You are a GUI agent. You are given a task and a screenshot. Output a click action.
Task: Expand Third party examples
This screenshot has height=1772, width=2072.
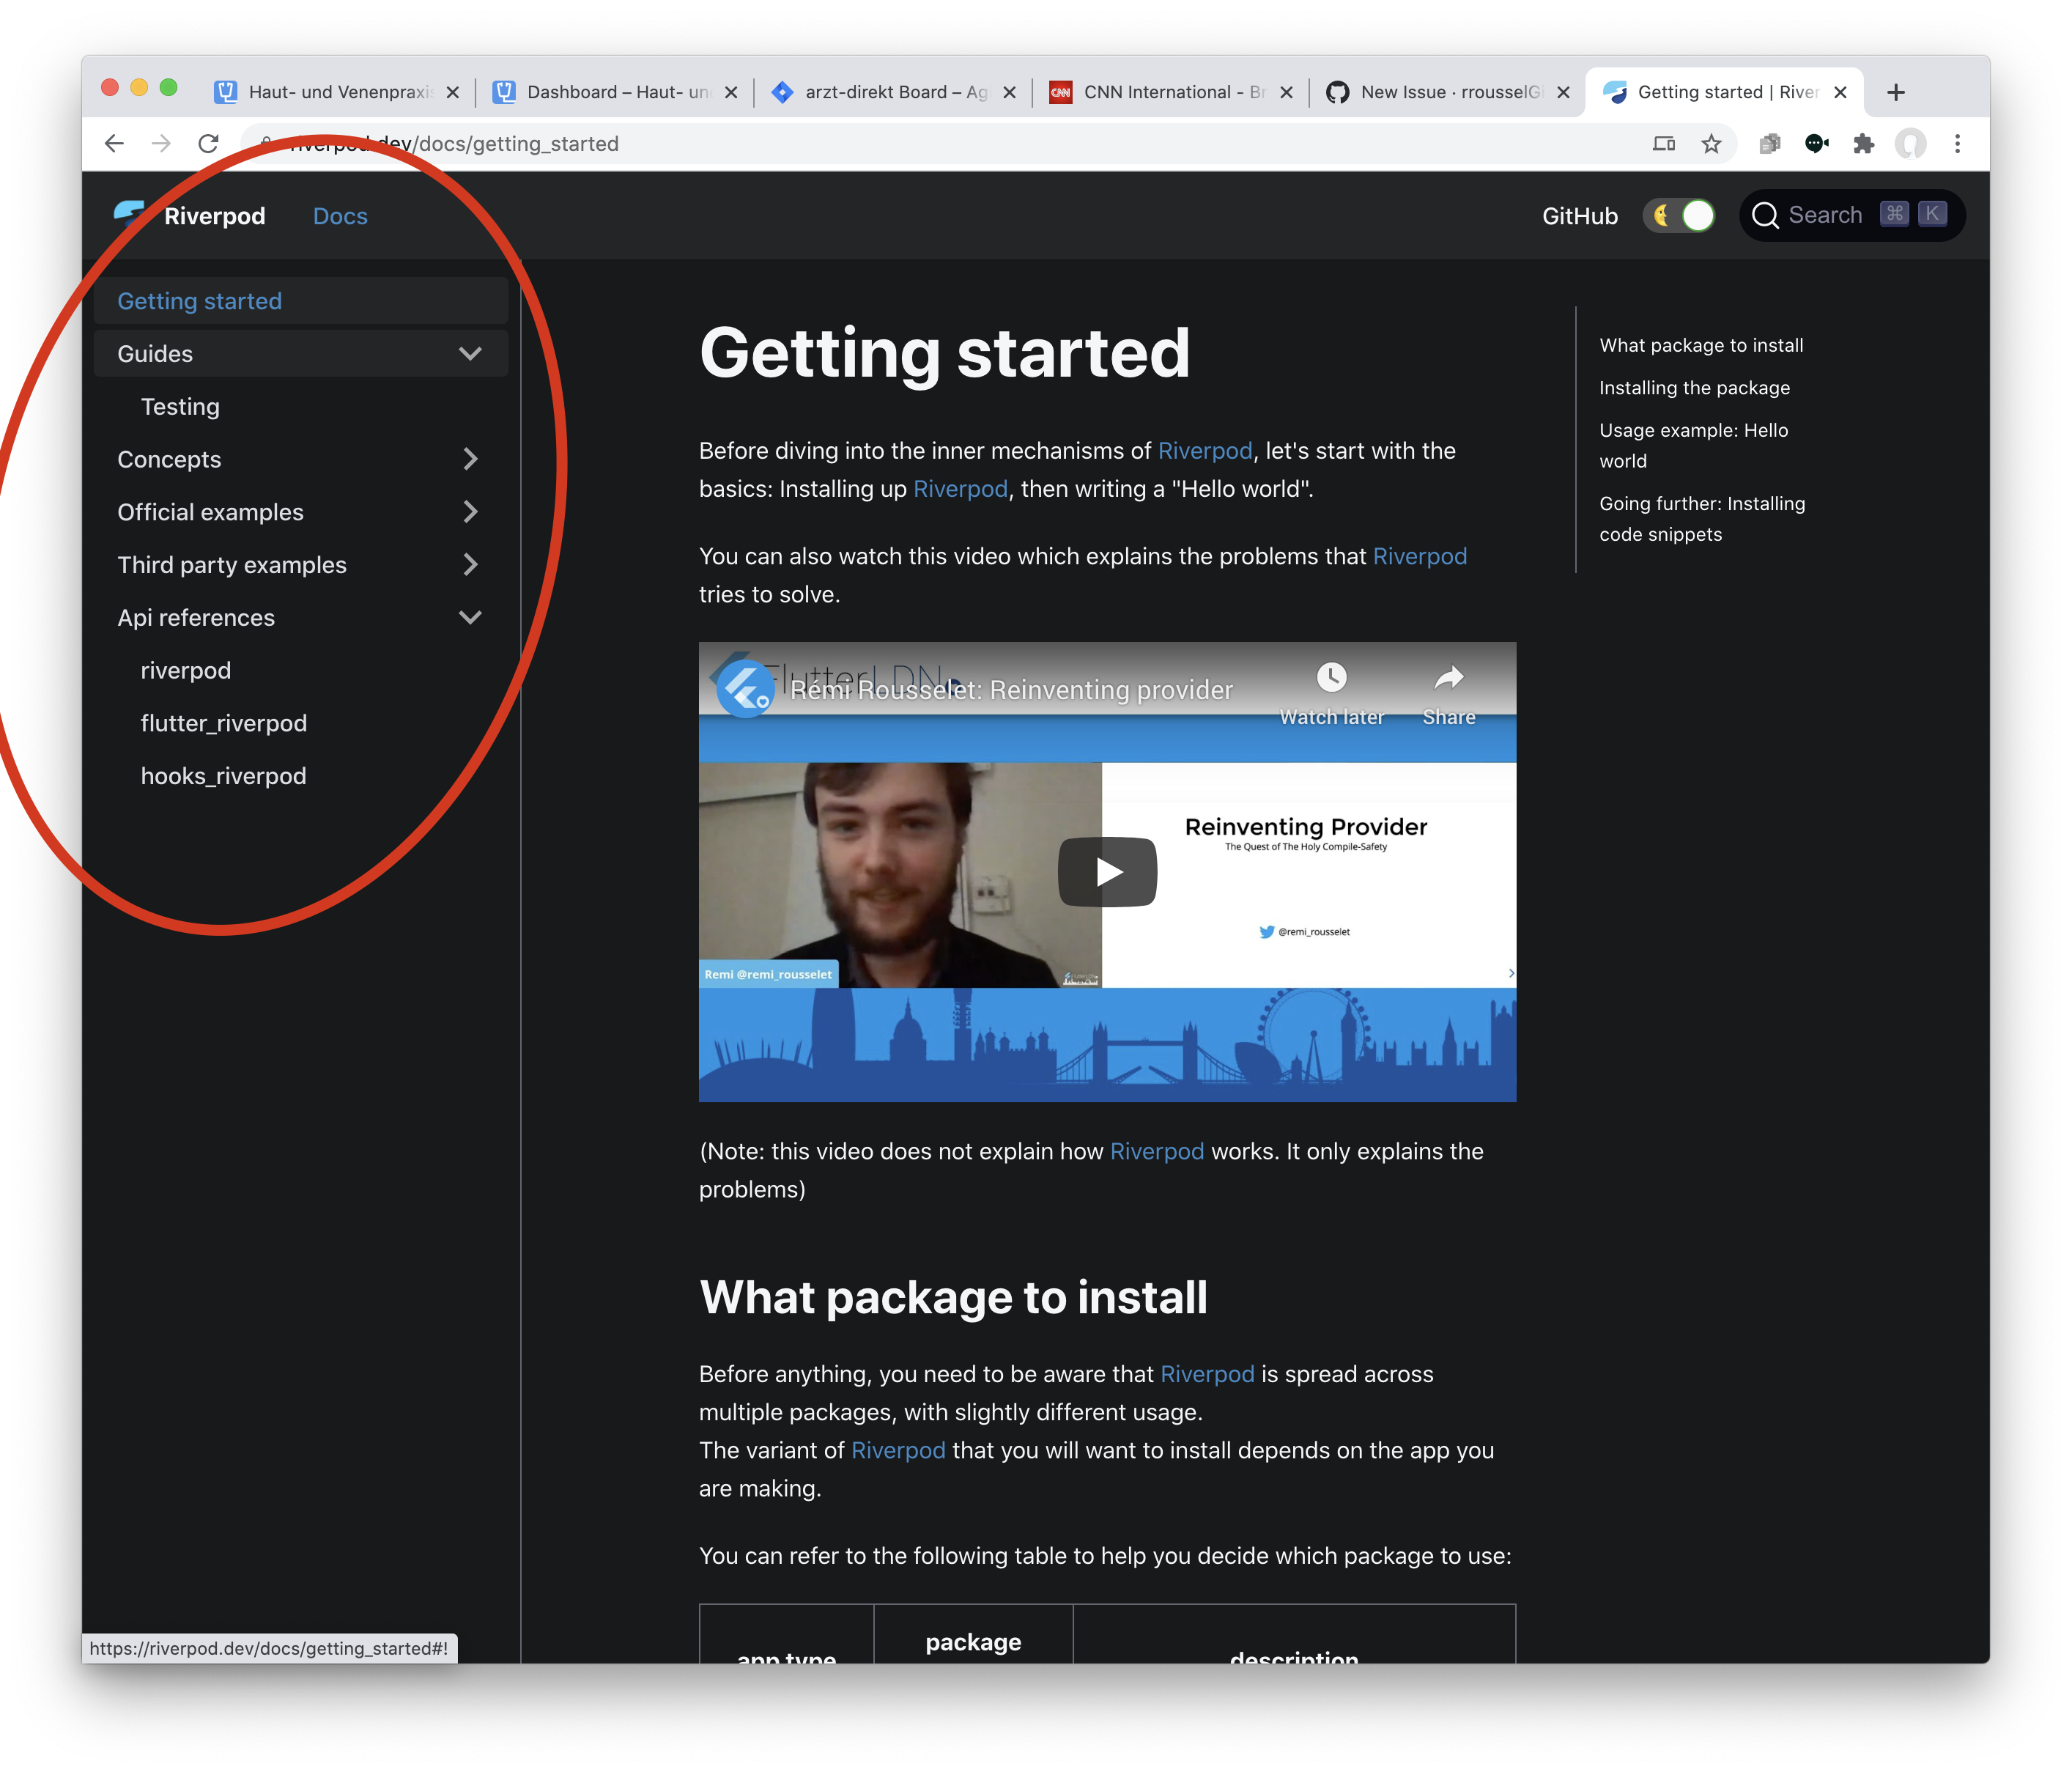(470, 564)
